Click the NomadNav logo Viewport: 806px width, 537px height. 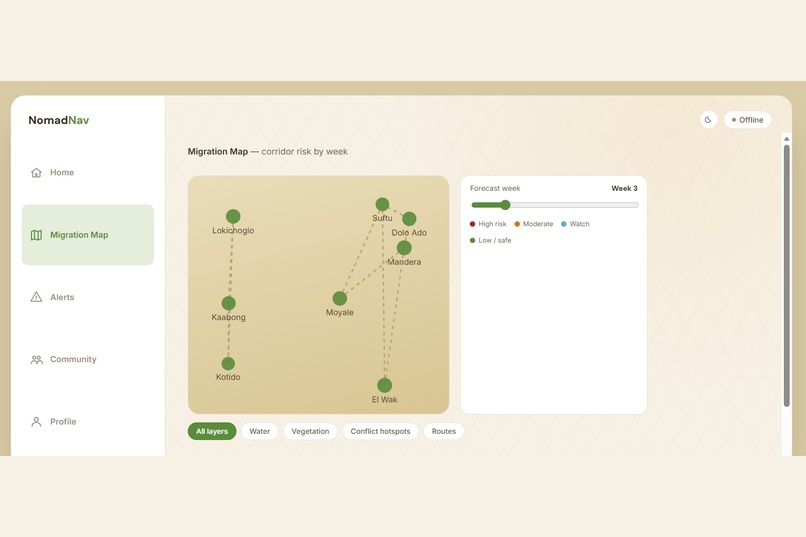point(59,120)
